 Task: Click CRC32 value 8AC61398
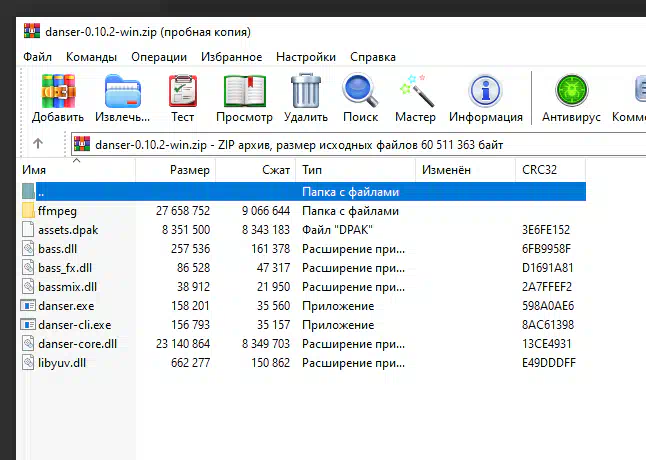548,325
